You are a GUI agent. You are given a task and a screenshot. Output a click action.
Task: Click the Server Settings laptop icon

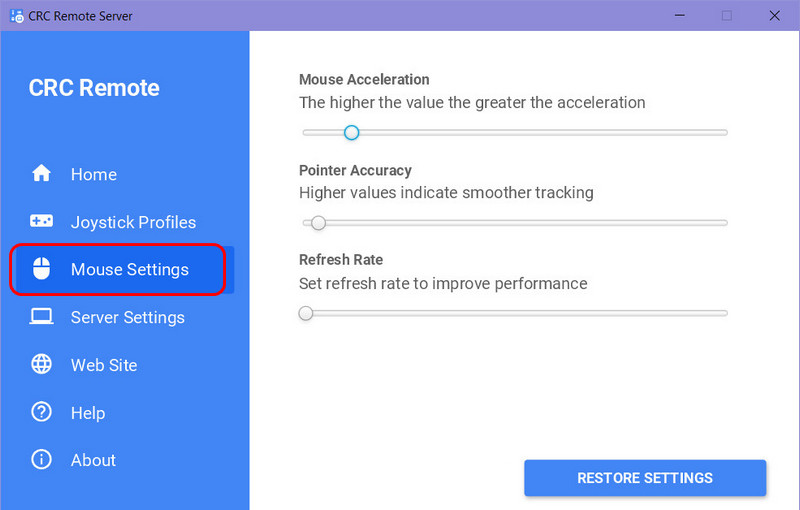(41, 317)
